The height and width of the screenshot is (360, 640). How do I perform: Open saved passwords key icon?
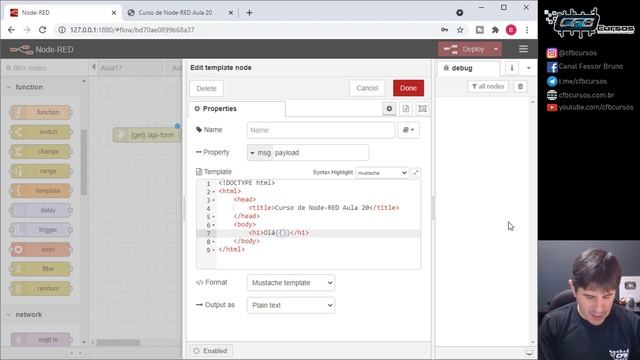point(444,30)
